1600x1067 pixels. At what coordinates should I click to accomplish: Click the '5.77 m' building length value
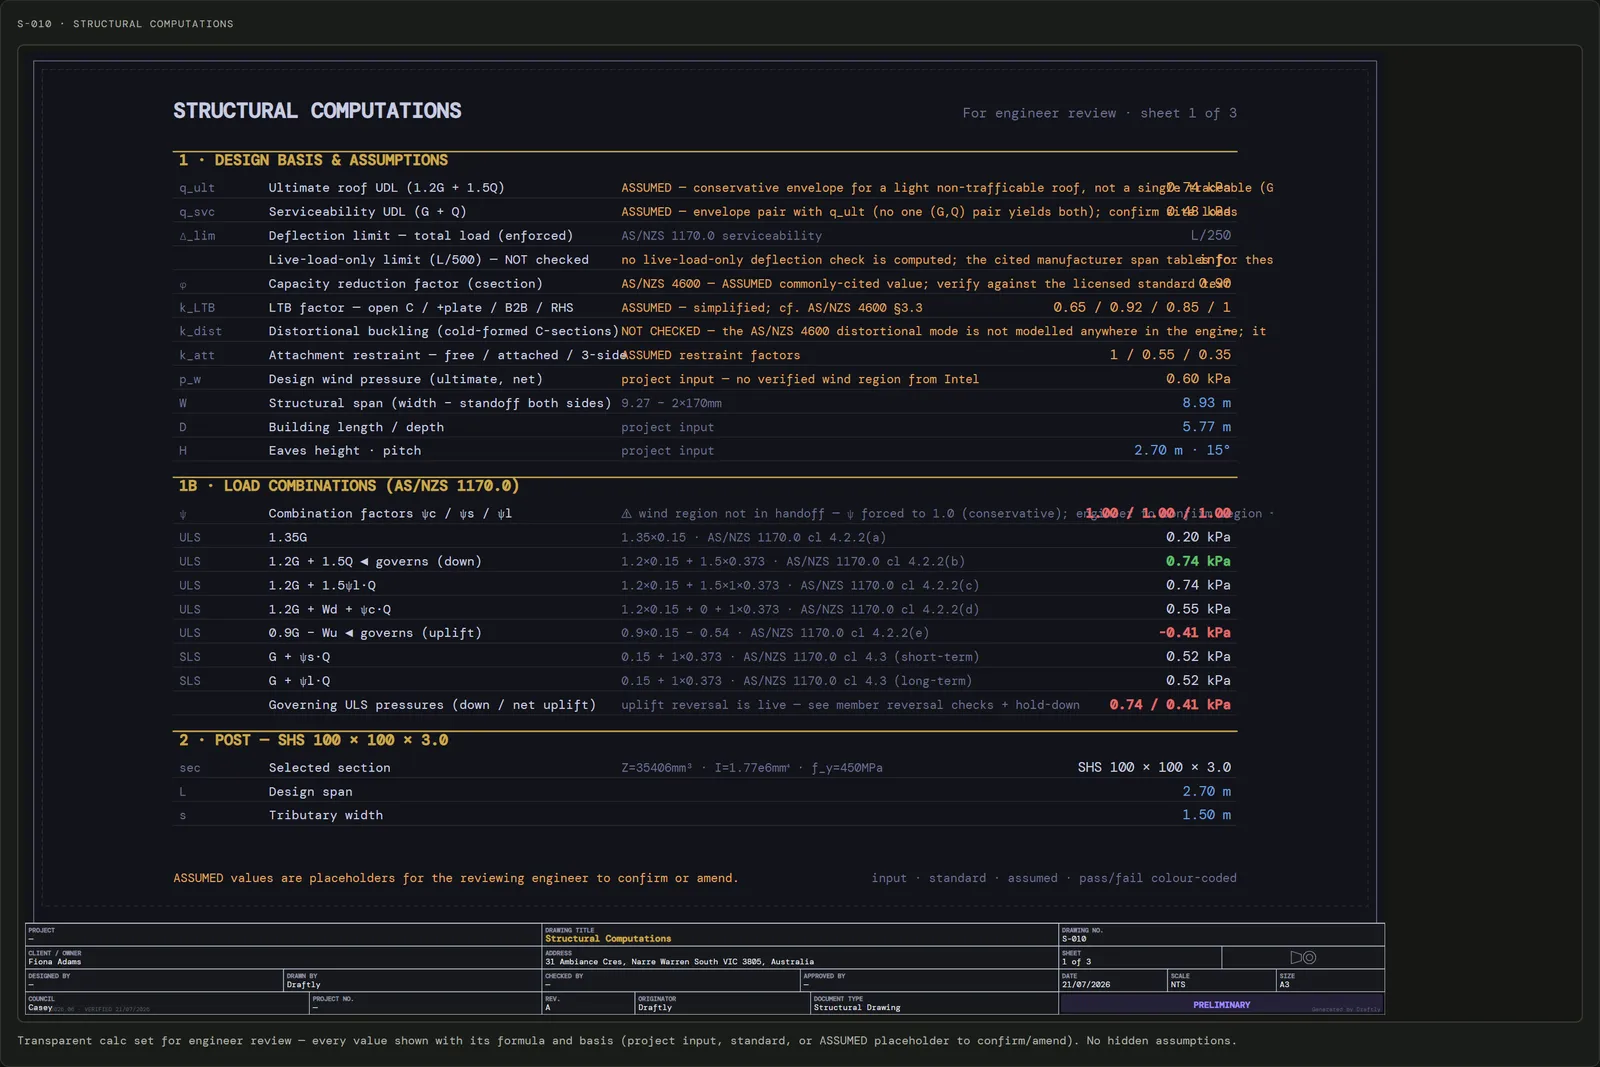point(1207,427)
